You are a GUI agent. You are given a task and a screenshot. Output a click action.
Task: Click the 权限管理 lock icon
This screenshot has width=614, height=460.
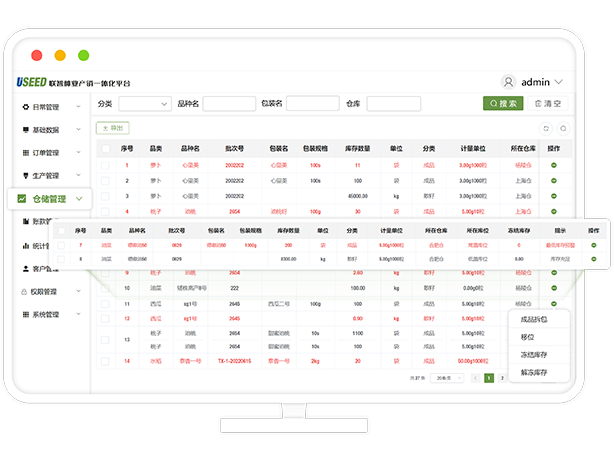(24, 291)
